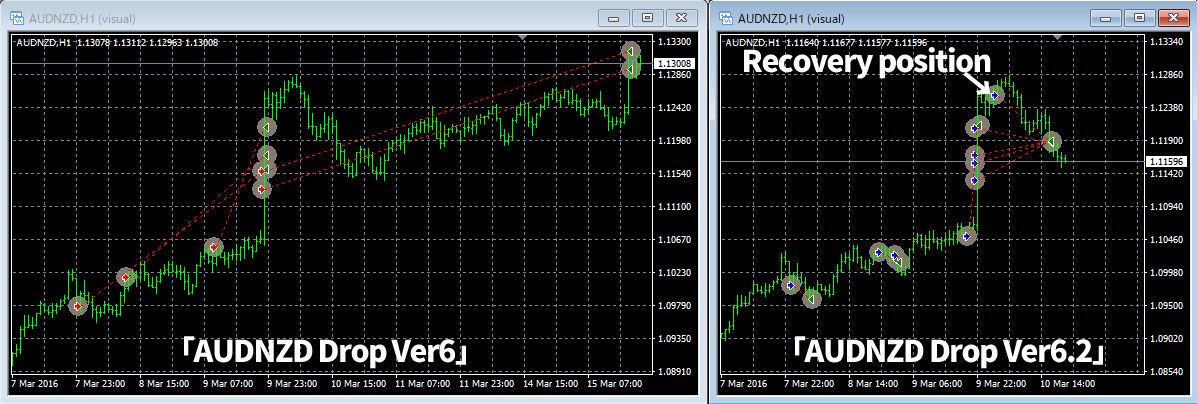Viewport: 1197px width, 404px height.
Task: Click price level 1.08910 on left chart axis
Action: point(673,371)
